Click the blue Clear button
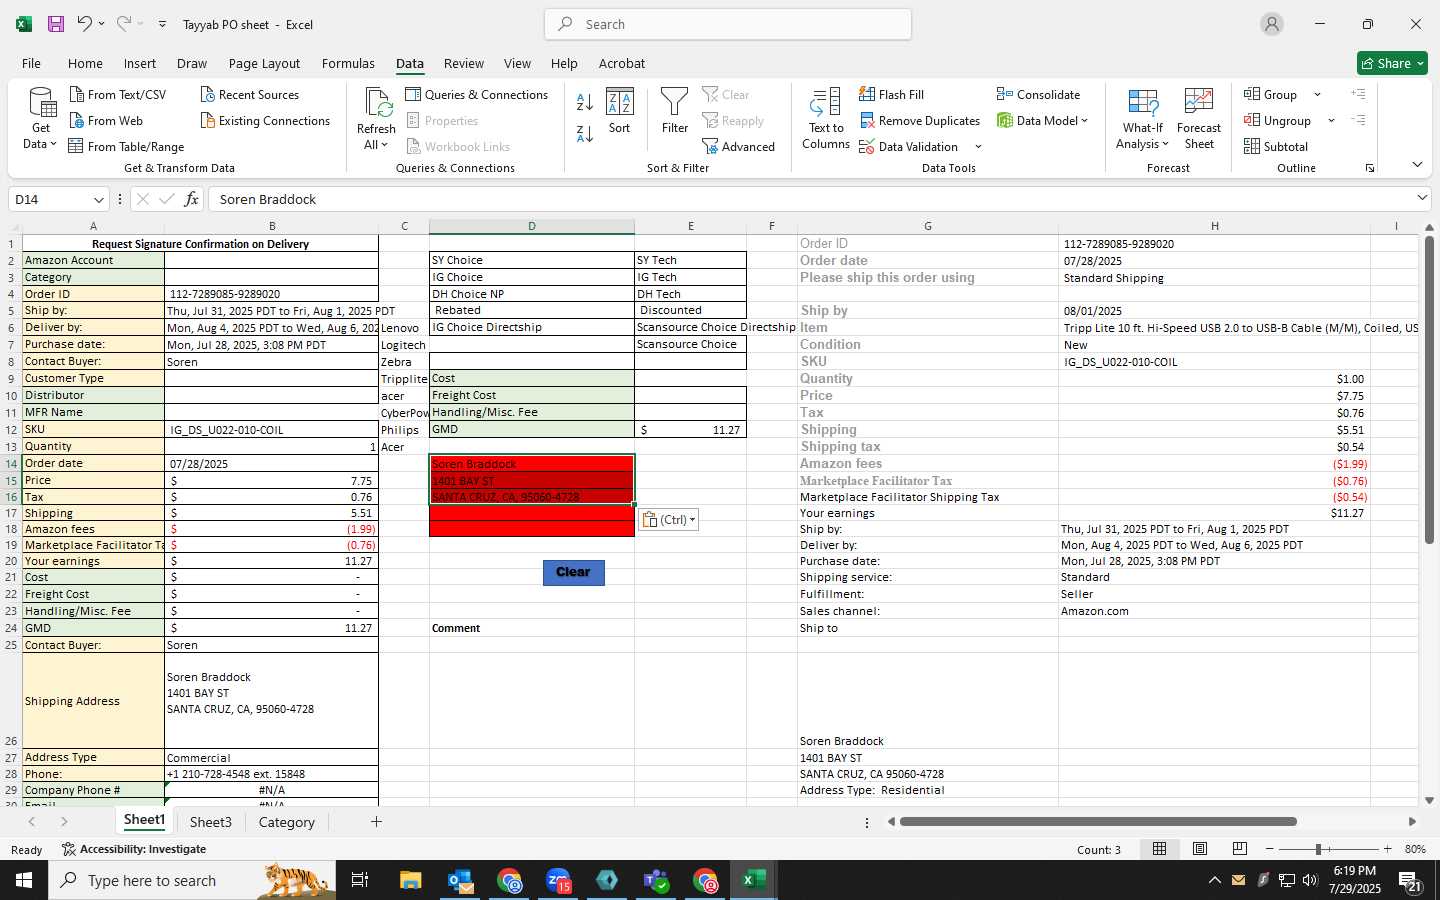 pos(574,572)
